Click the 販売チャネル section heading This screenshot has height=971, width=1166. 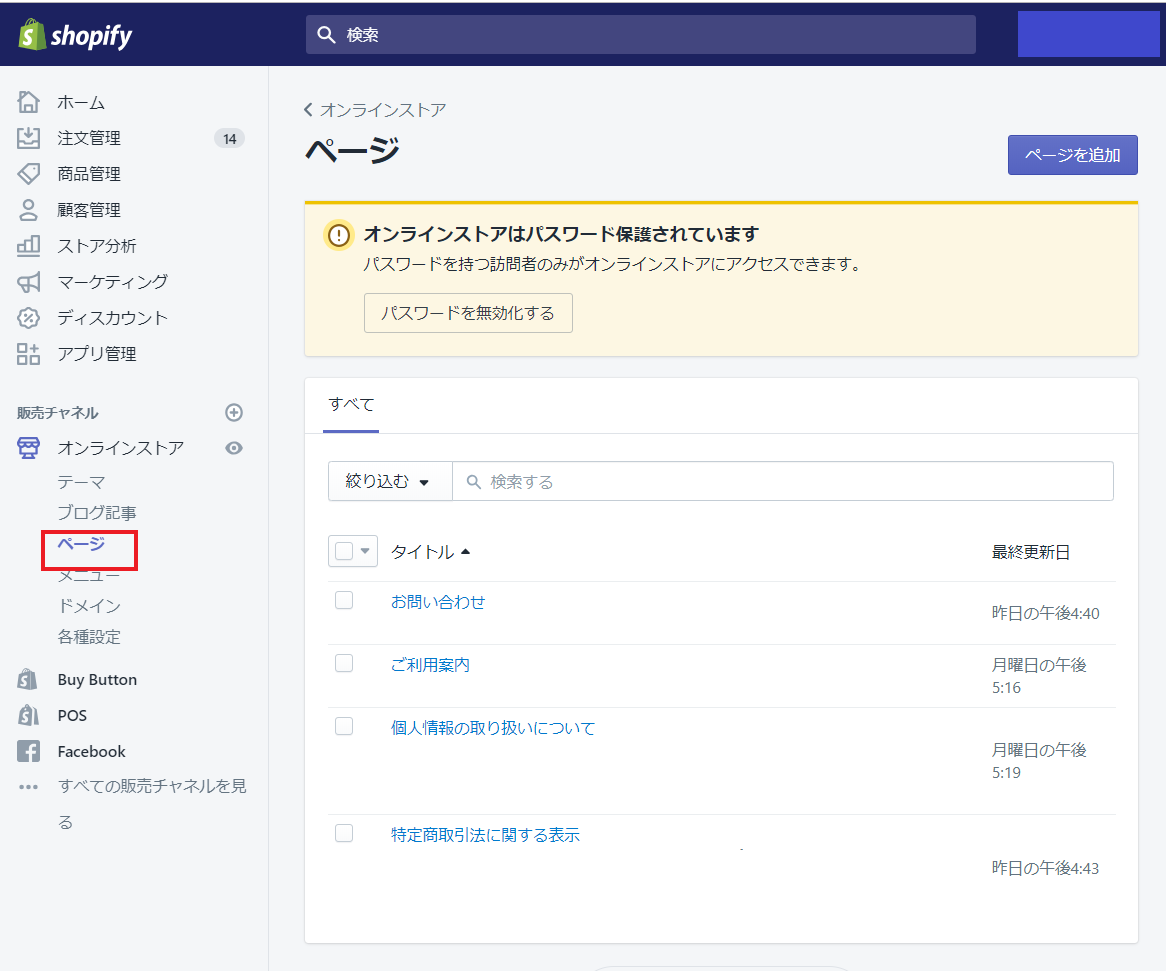pyautogui.click(x=57, y=413)
